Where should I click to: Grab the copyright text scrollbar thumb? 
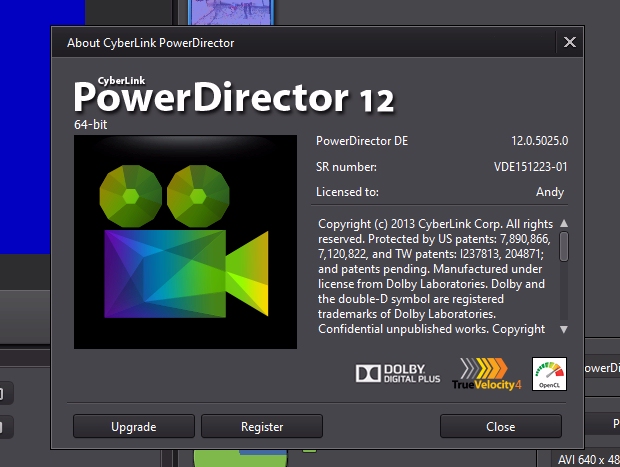point(564,246)
